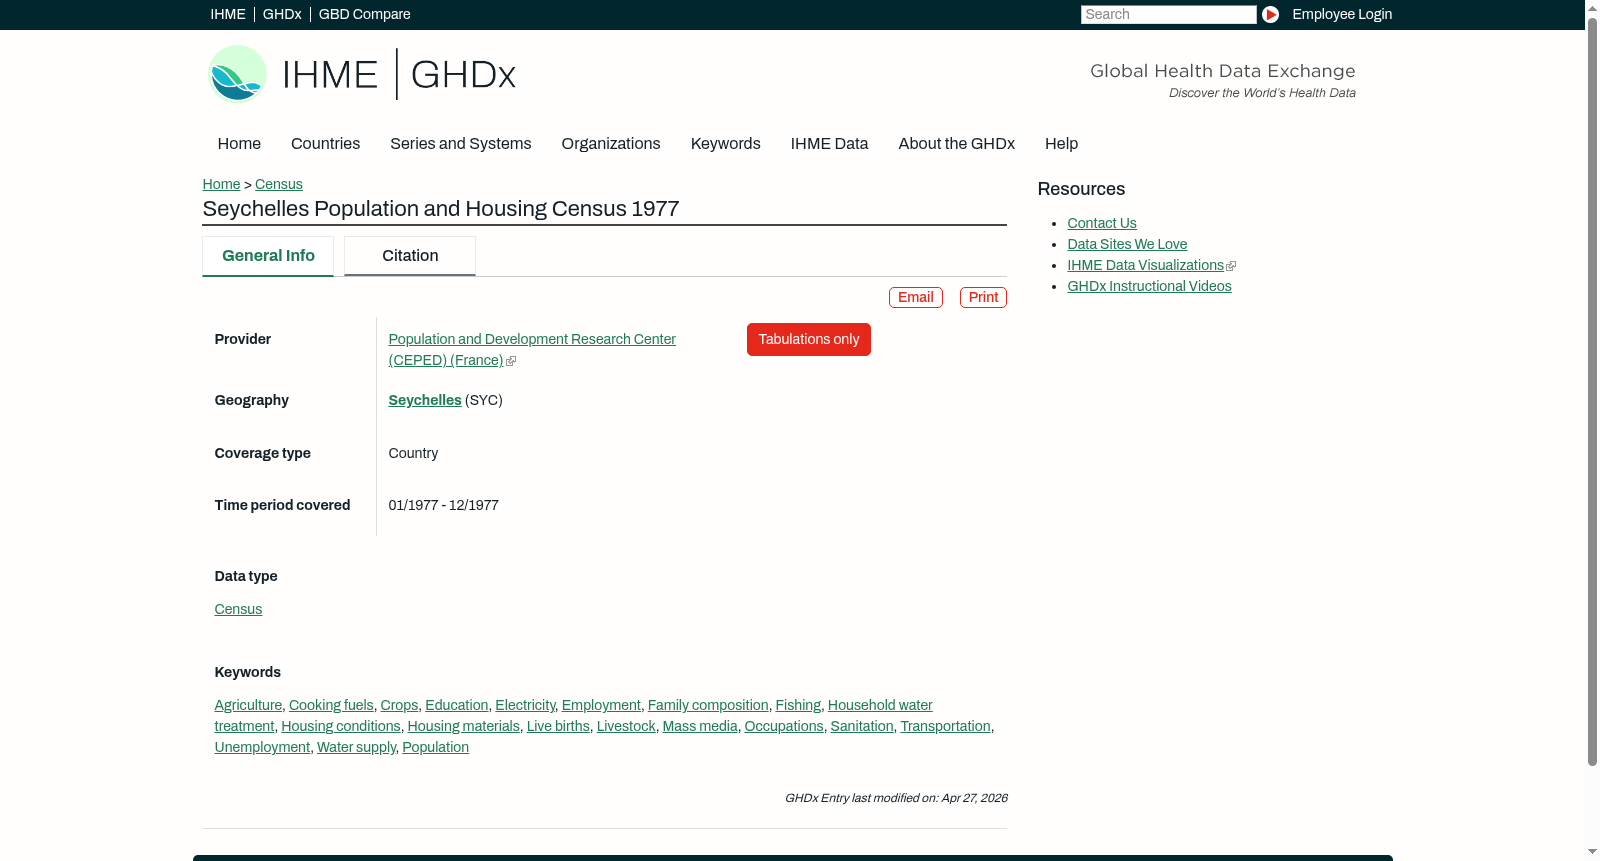The image size is (1600, 861).
Task: Select the Electricity keyword link
Action: coord(525,705)
